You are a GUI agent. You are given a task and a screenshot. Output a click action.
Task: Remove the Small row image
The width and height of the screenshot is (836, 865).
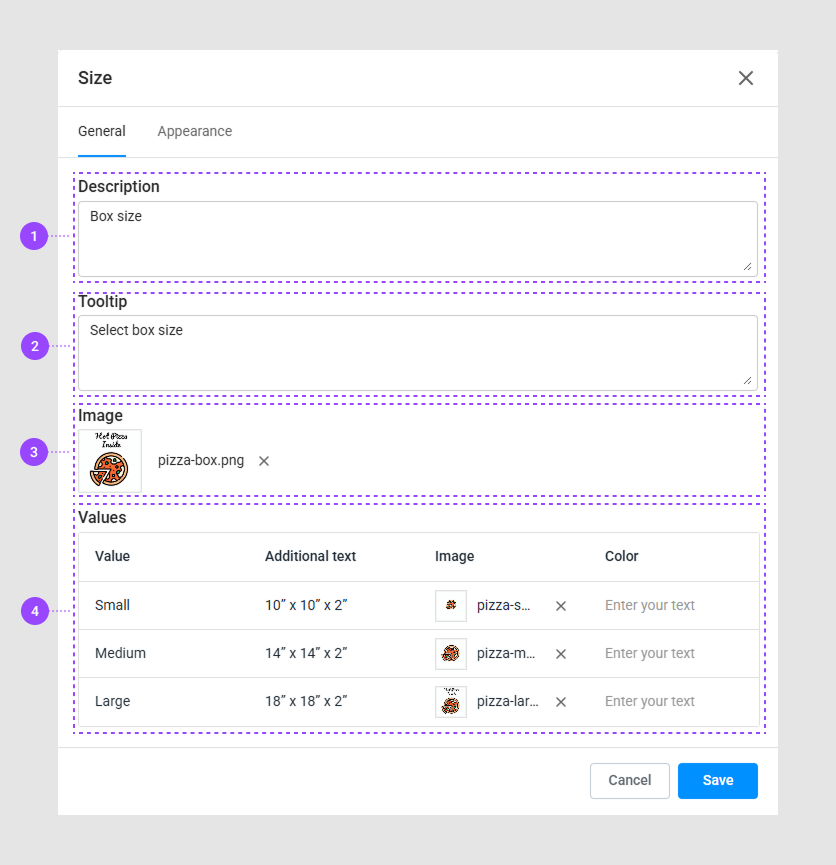point(561,606)
